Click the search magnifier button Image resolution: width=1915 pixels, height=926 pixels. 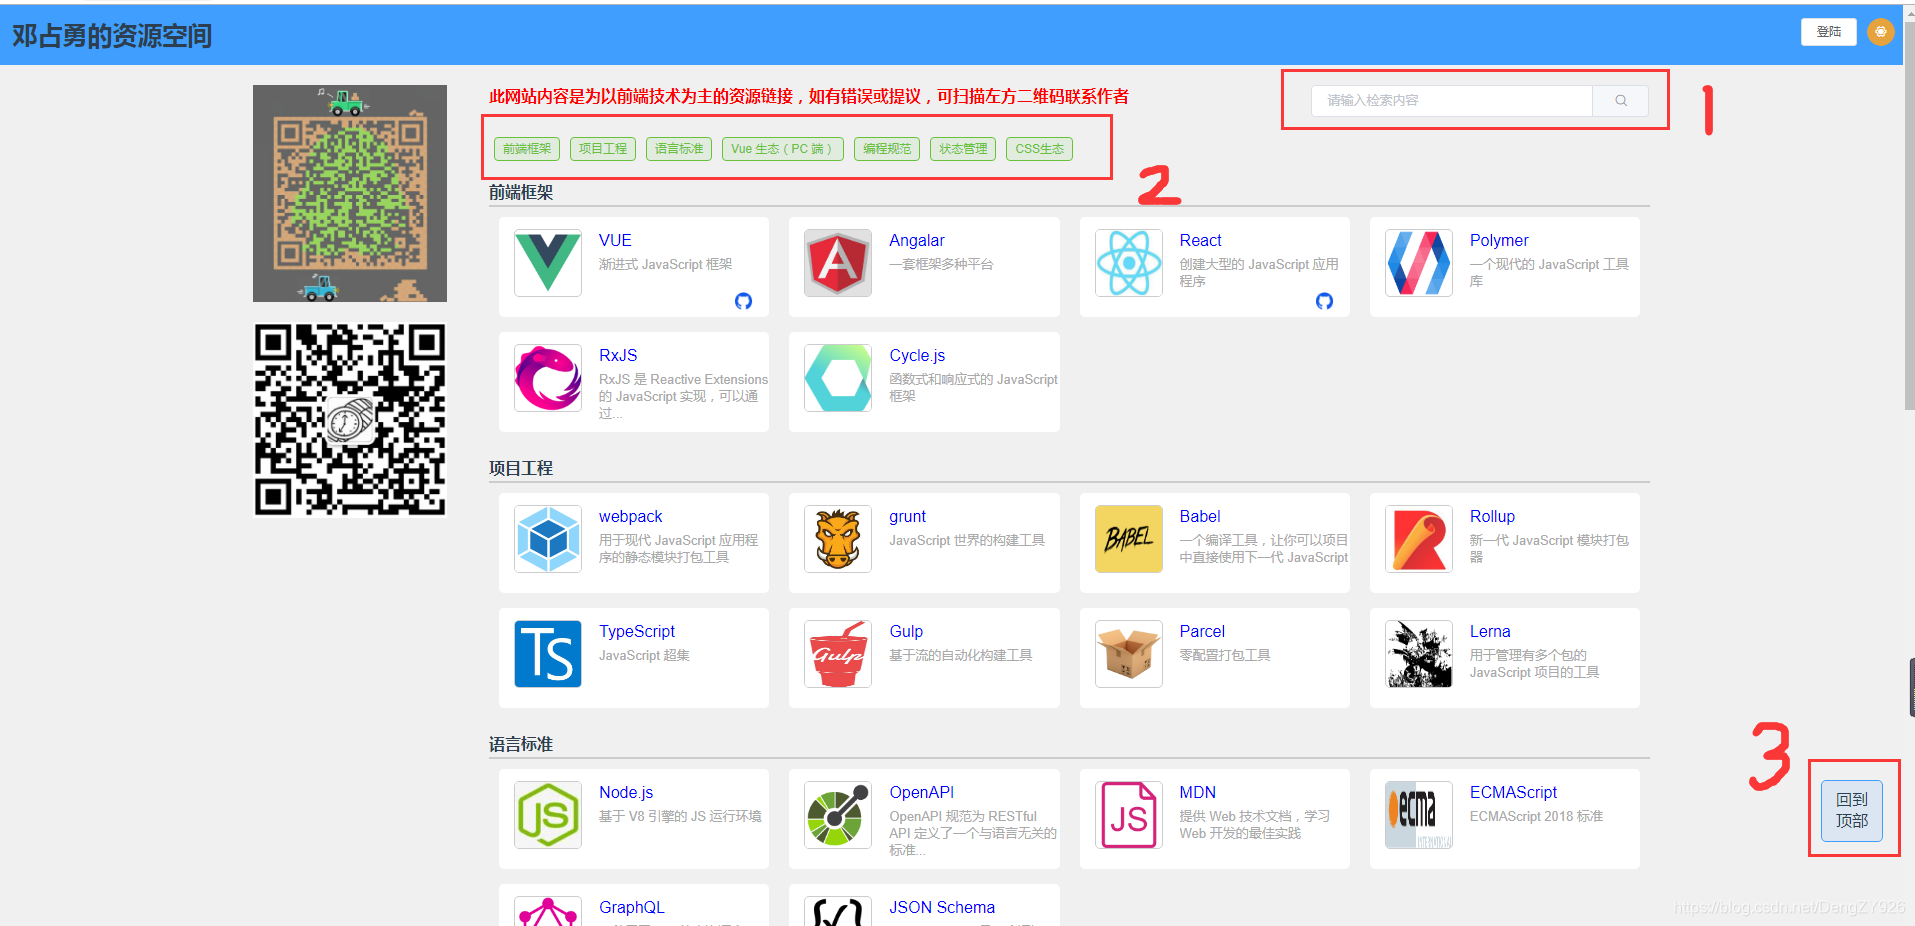(1620, 100)
